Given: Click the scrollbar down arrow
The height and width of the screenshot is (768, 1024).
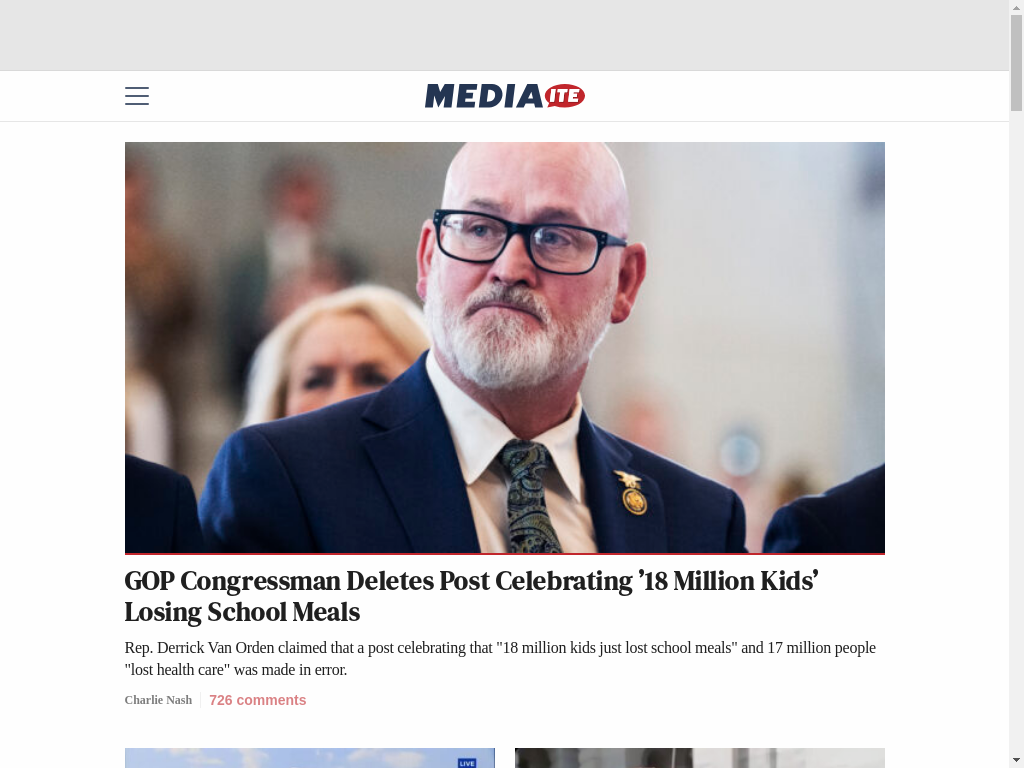Looking at the screenshot, I should click(1016, 761).
